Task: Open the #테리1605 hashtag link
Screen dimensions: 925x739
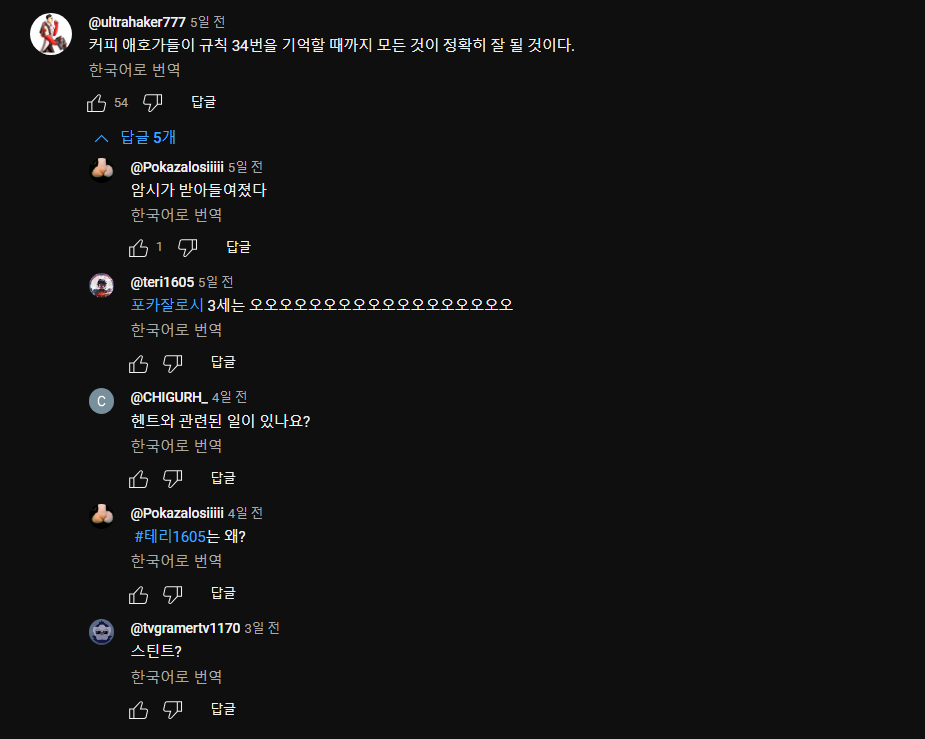Action: point(170,536)
